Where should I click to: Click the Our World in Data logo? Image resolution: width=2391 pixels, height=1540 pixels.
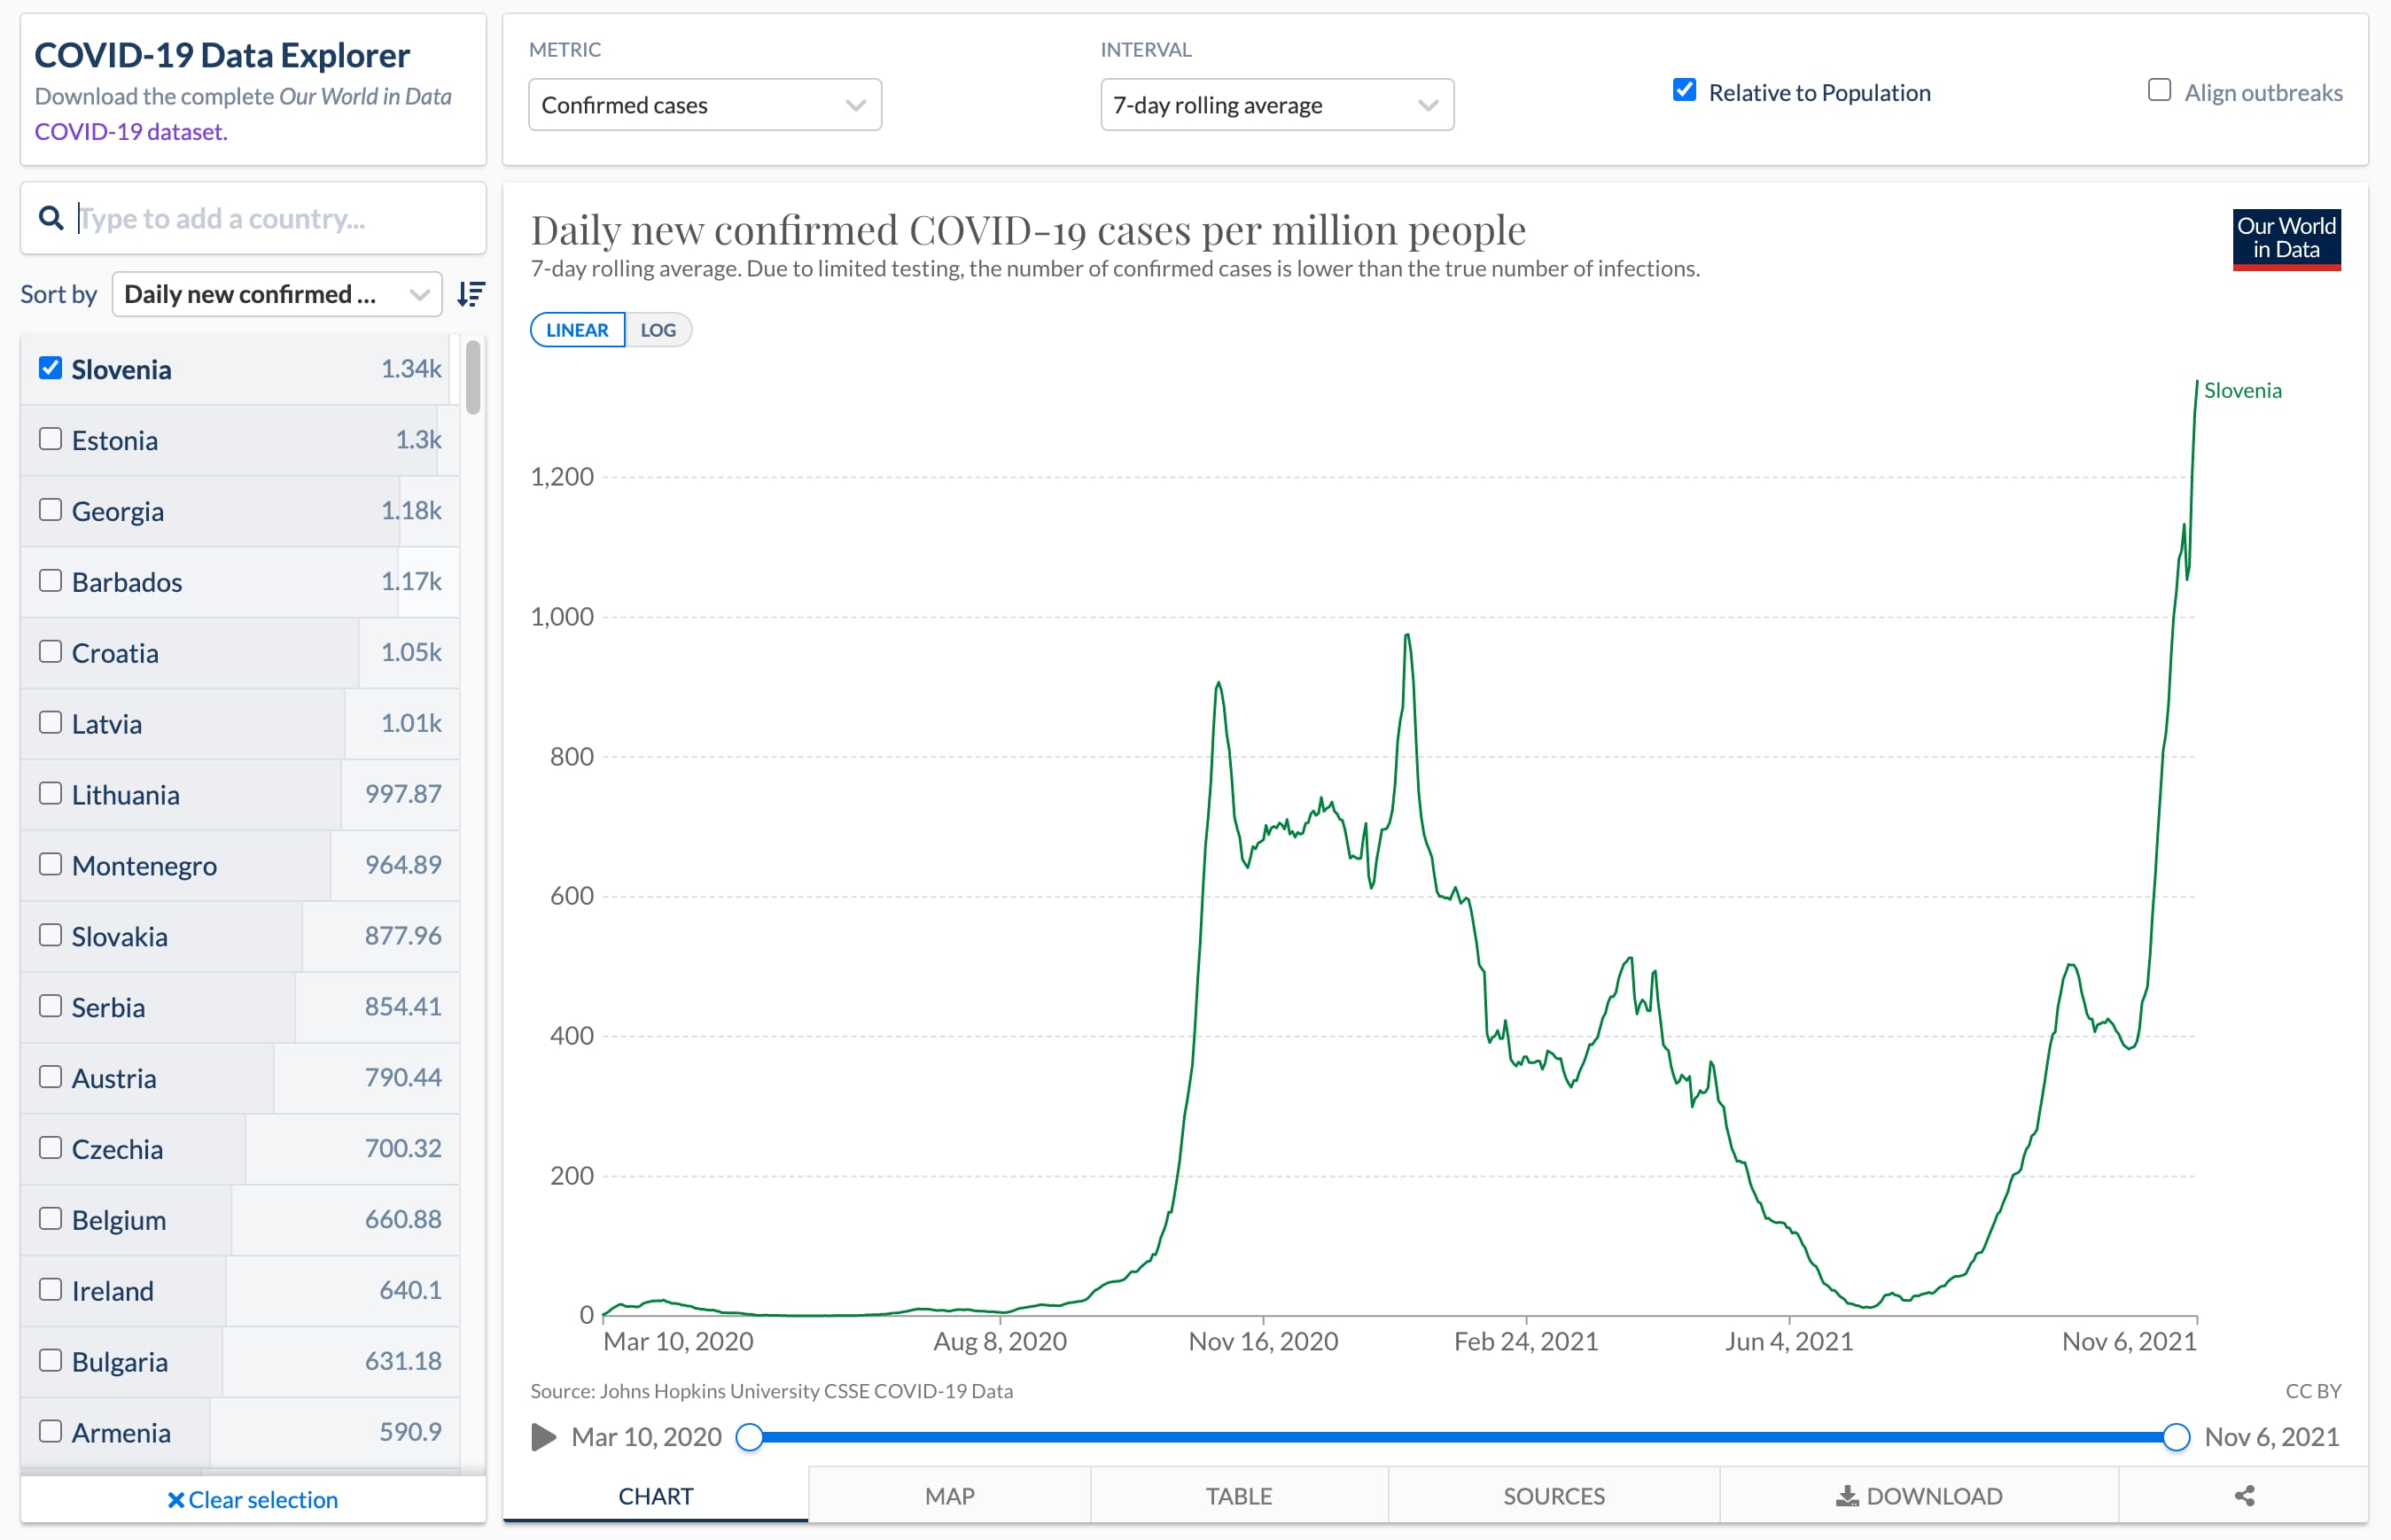[x=2286, y=239]
